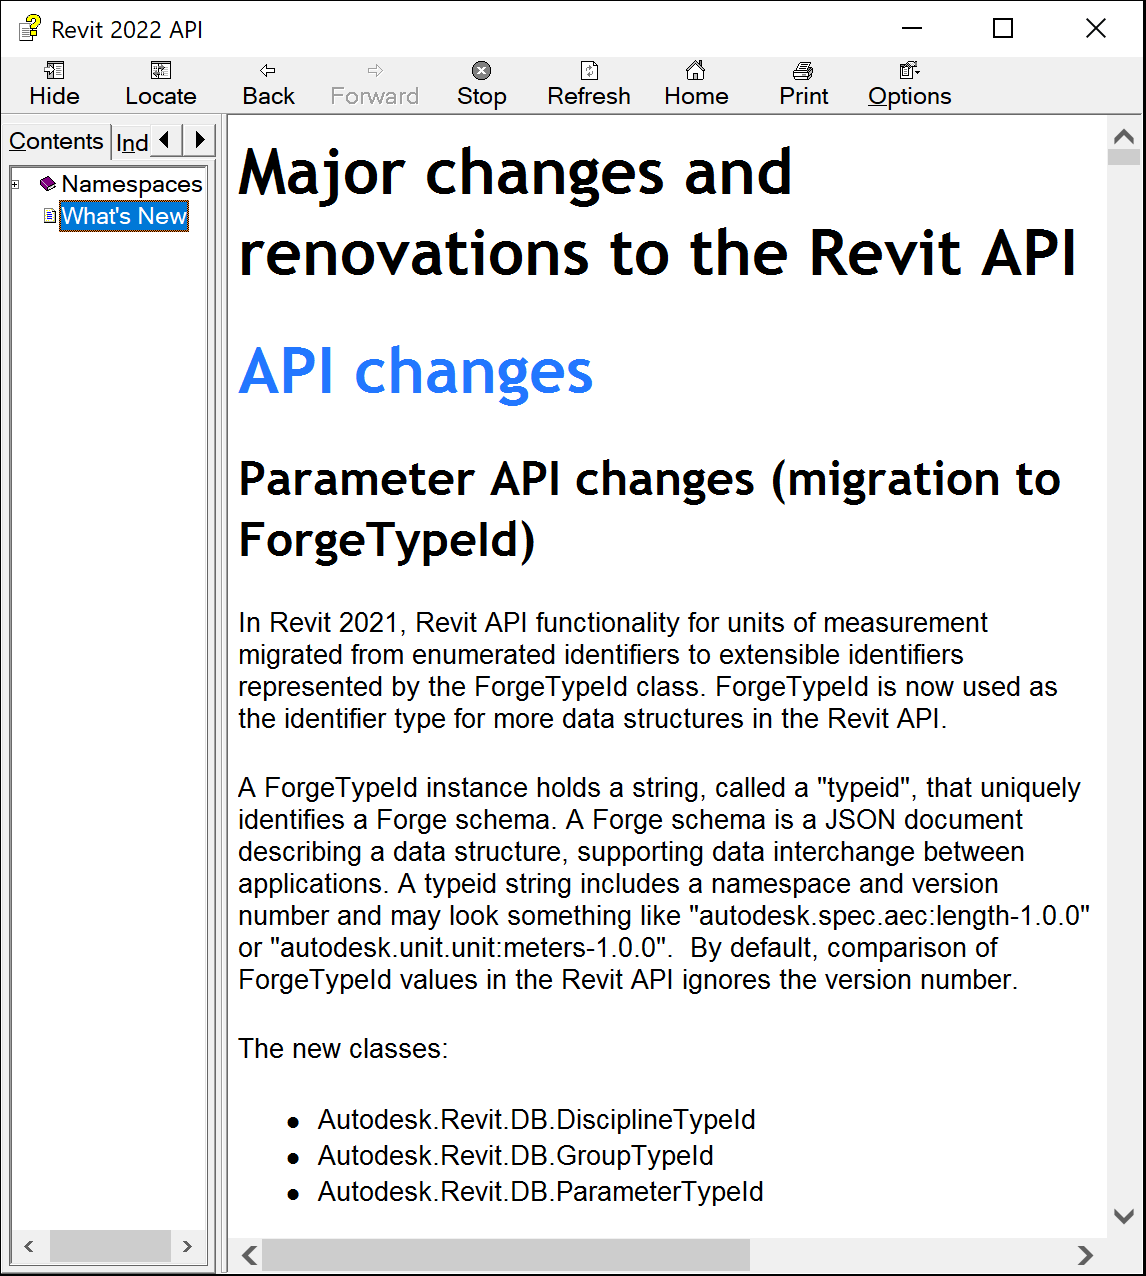1146x1276 pixels.
Task: Switch to the Contents tab
Action: point(56,141)
